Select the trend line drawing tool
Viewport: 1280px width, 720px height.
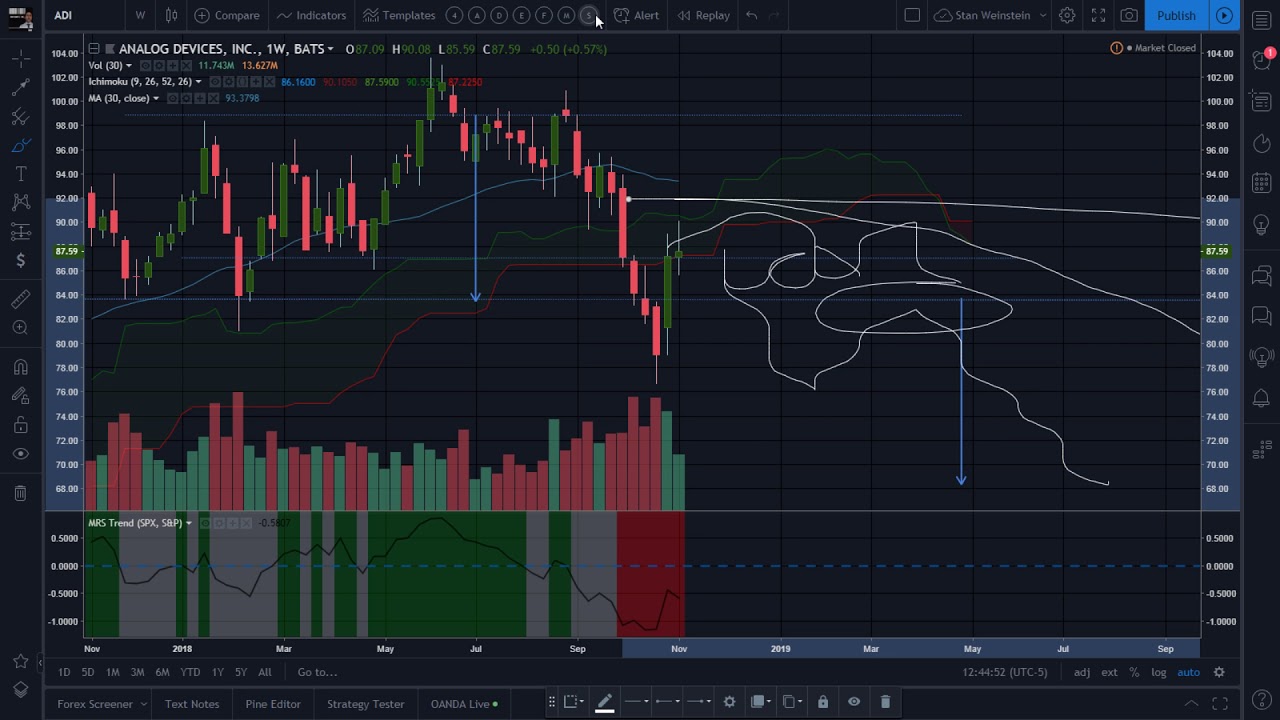pos(20,88)
